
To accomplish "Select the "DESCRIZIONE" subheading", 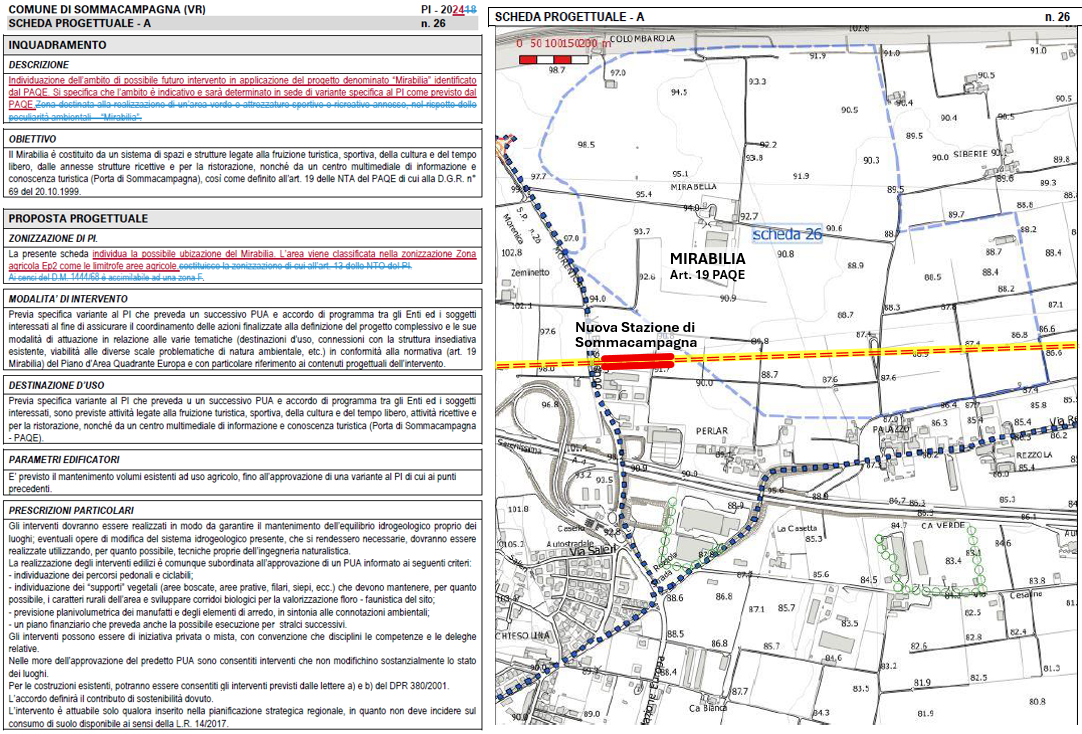I will tap(39, 65).
